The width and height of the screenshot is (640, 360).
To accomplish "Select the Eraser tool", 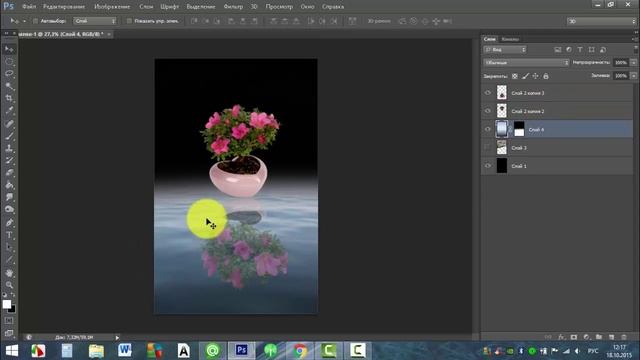I will pos(9,173).
